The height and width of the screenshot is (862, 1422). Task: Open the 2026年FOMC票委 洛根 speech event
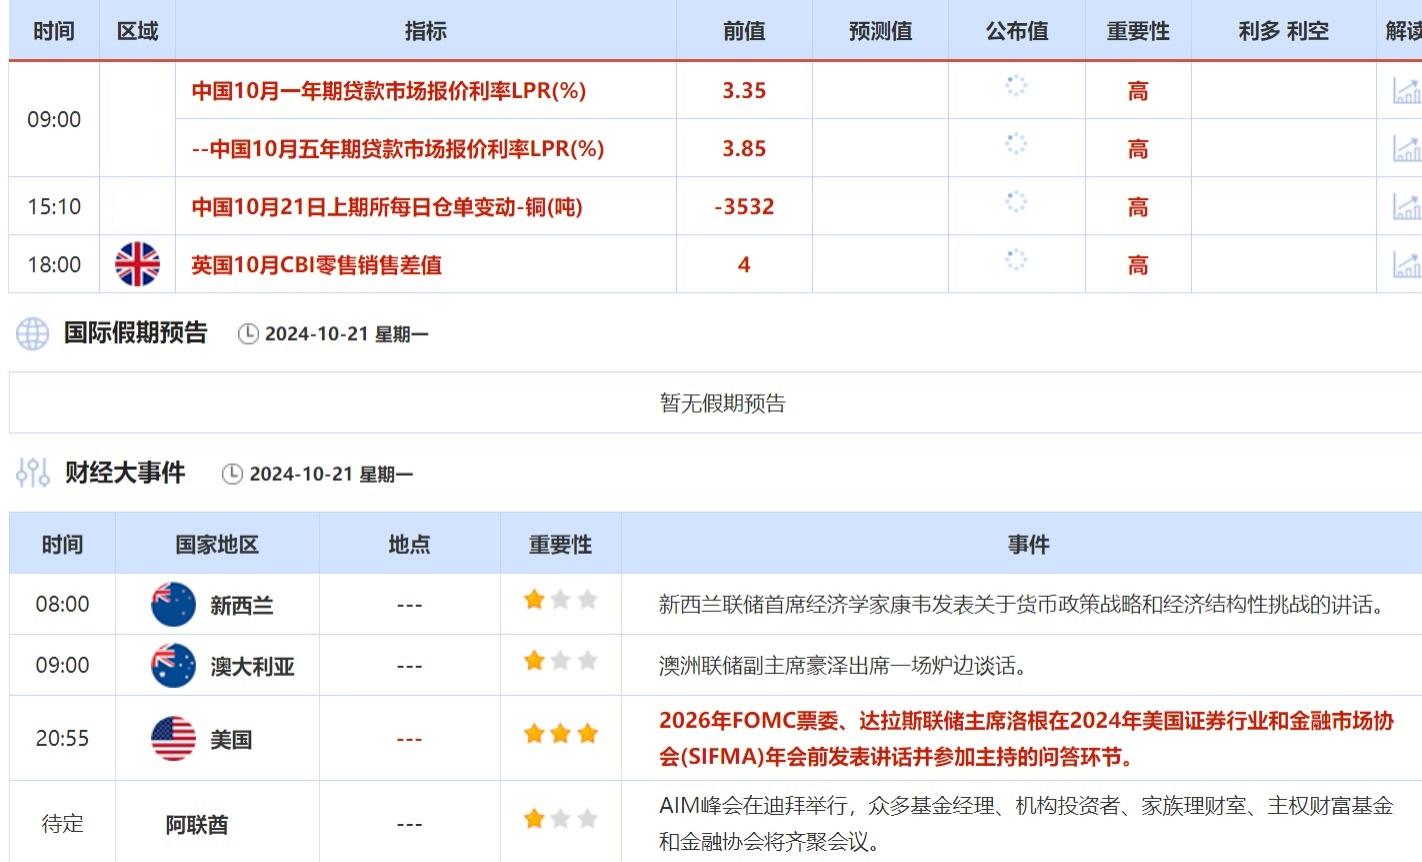point(1026,738)
